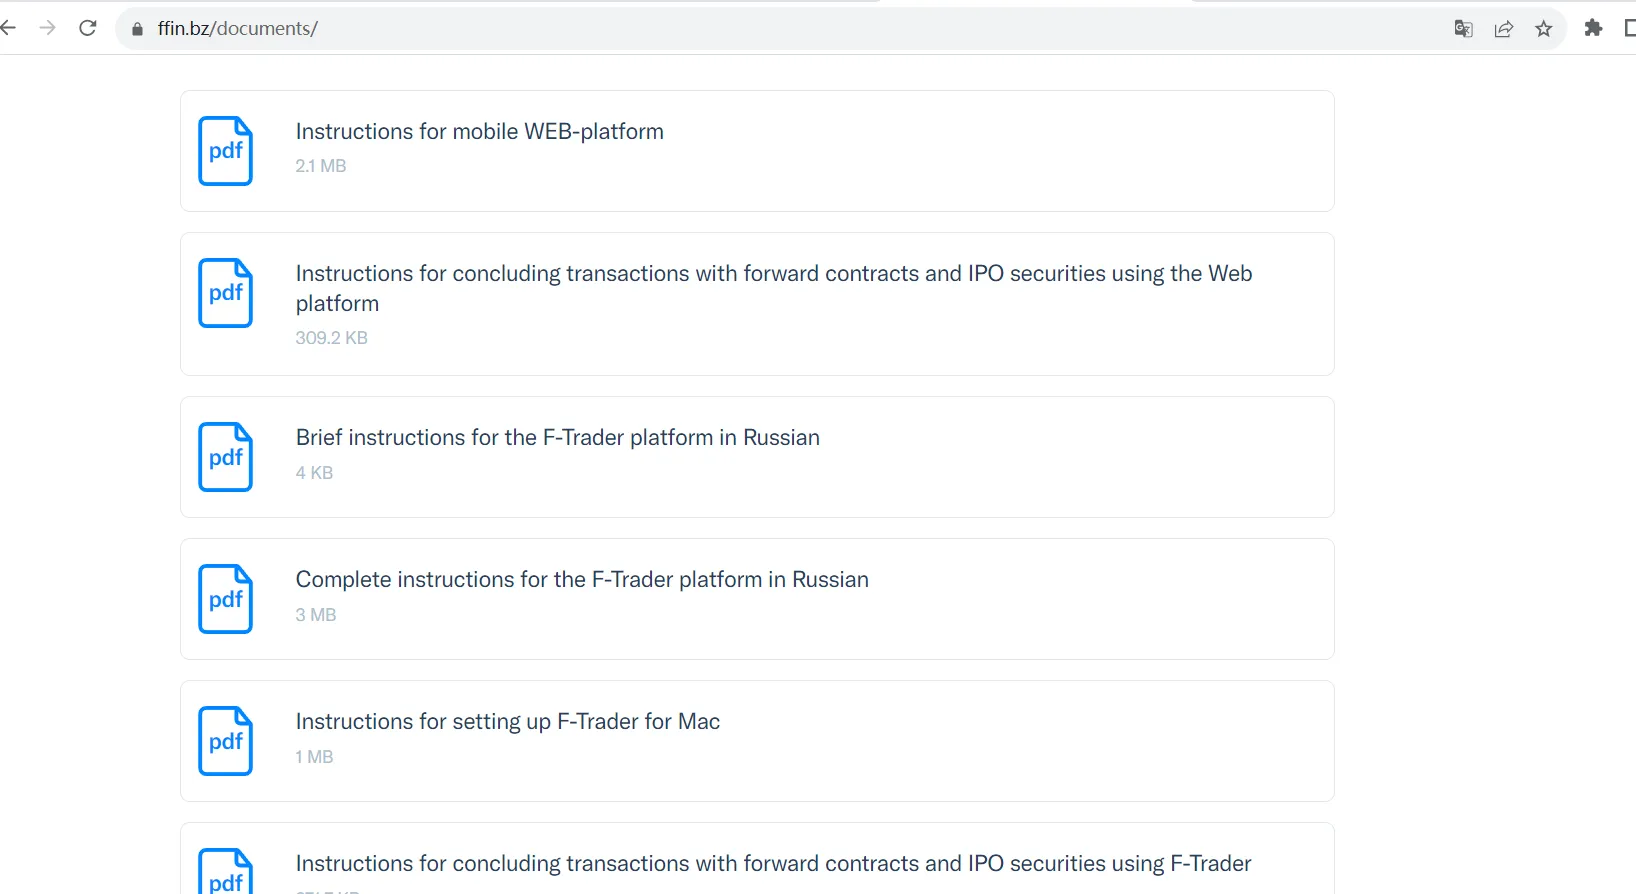Open forward contracts instructions using the Web platform
1636x894 pixels.
(x=774, y=288)
